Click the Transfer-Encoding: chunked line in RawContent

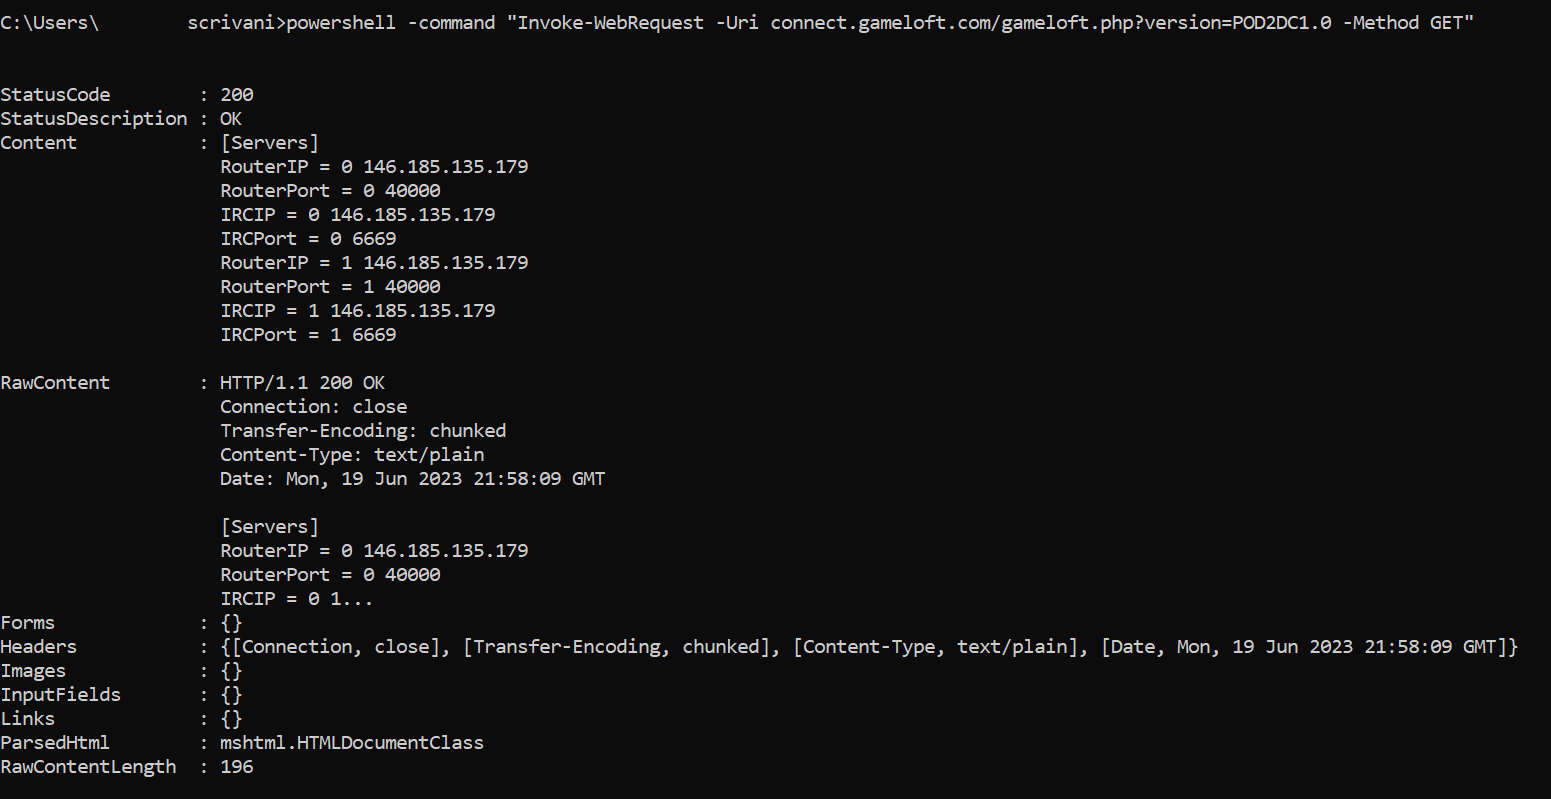pyautogui.click(x=363, y=431)
